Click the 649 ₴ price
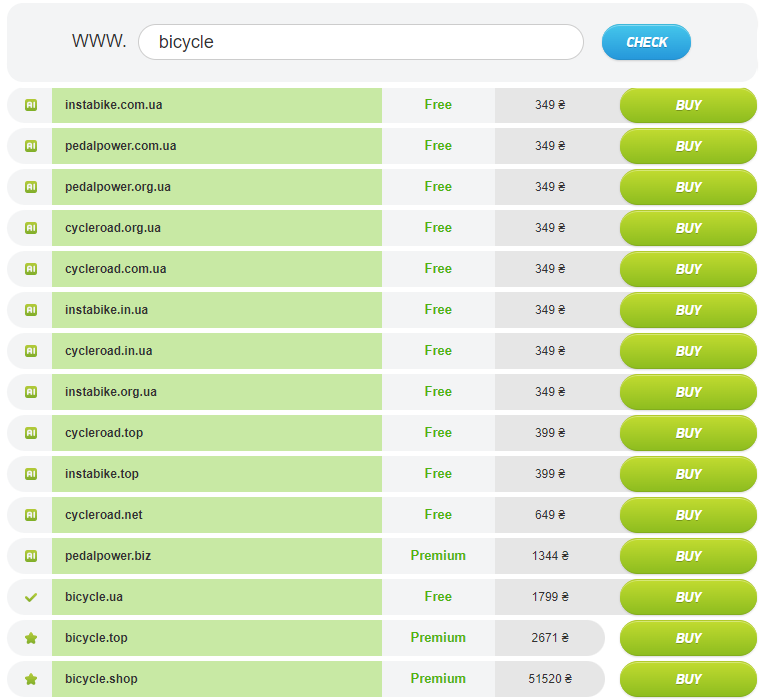The image size is (770, 700). click(550, 515)
